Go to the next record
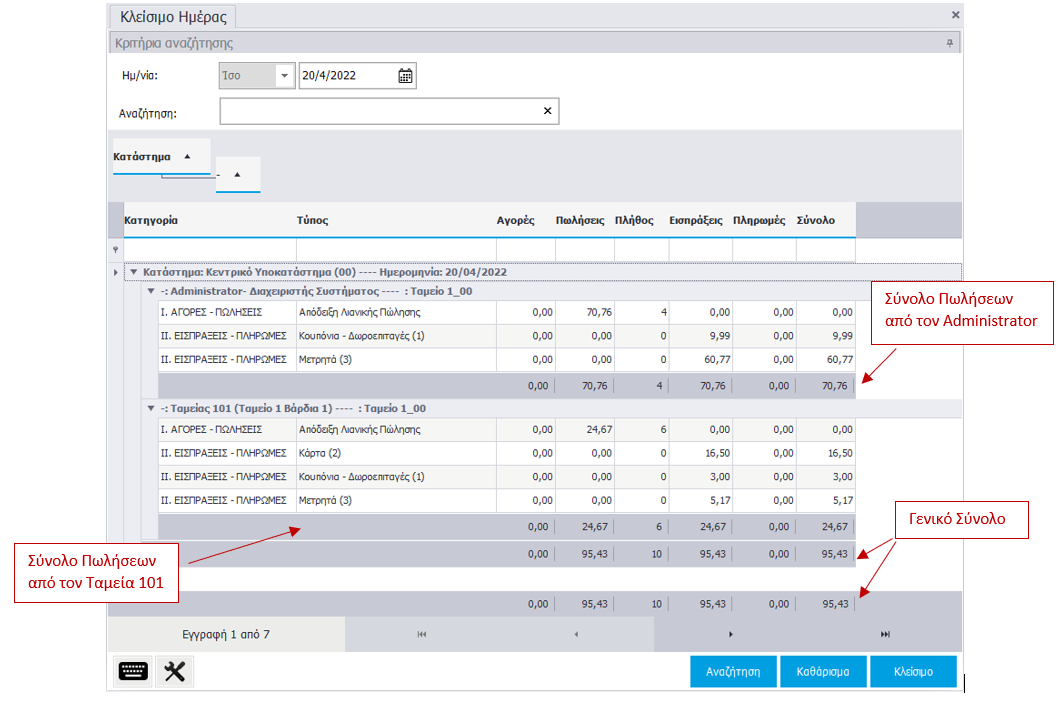The height and width of the screenshot is (706, 1059). click(x=731, y=634)
